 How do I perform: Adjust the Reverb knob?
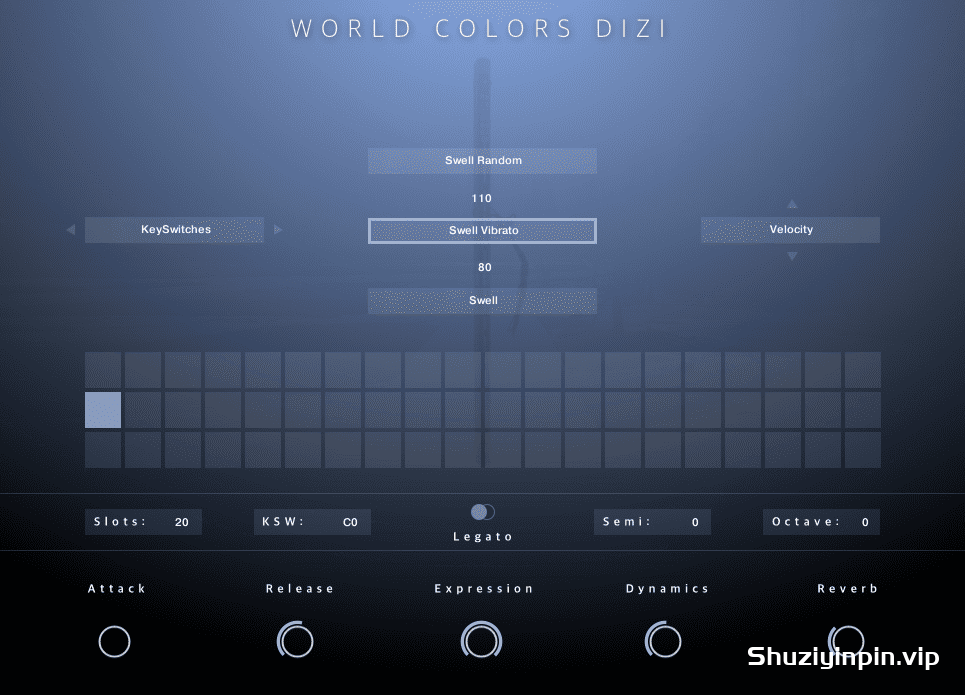(846, 640)
